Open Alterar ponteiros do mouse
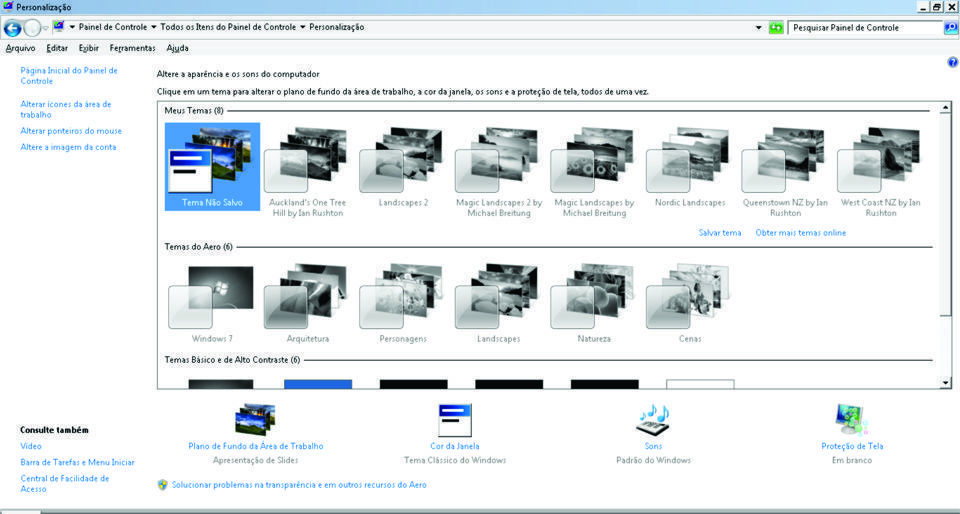Image resolution: width=960 pixels, height=514 pixels. pos(71,131)
